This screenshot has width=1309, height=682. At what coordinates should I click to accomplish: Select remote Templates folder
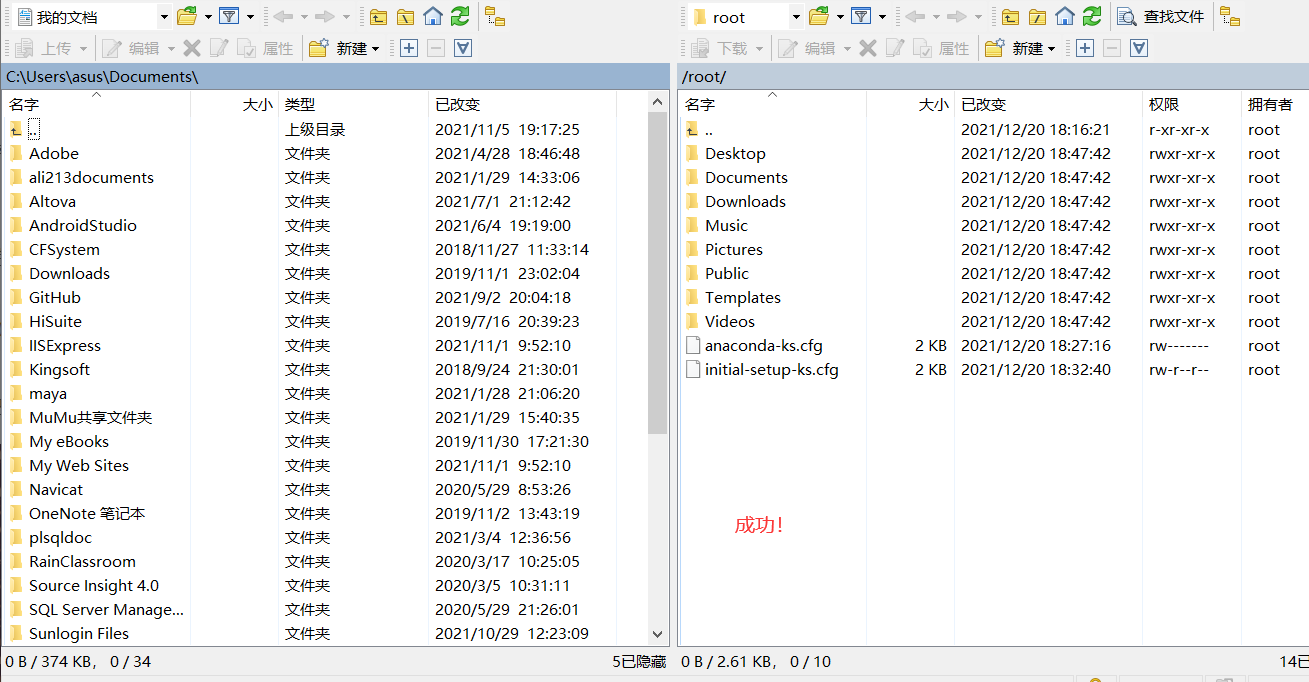tap(742, 297)
